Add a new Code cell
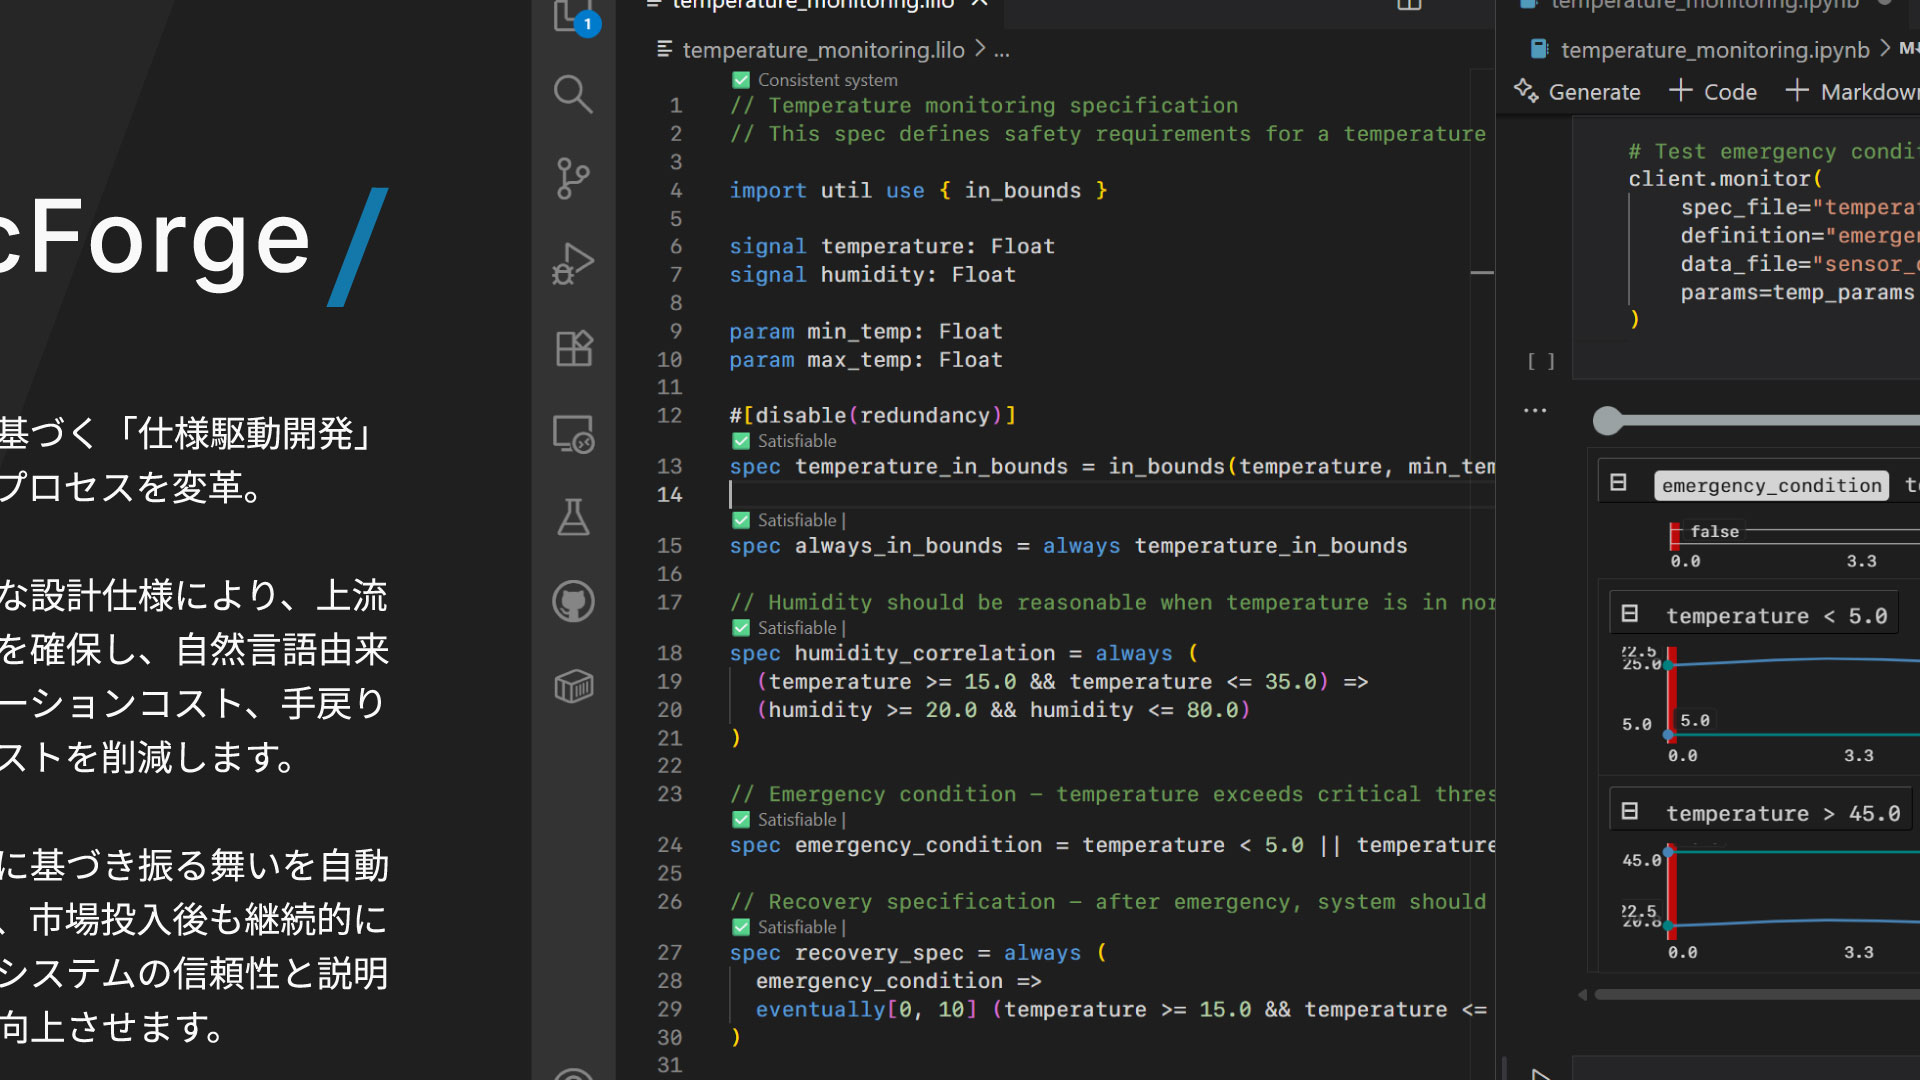Image resolution: width=1920 pixels, height=1080 pixels. point(1713,92)
